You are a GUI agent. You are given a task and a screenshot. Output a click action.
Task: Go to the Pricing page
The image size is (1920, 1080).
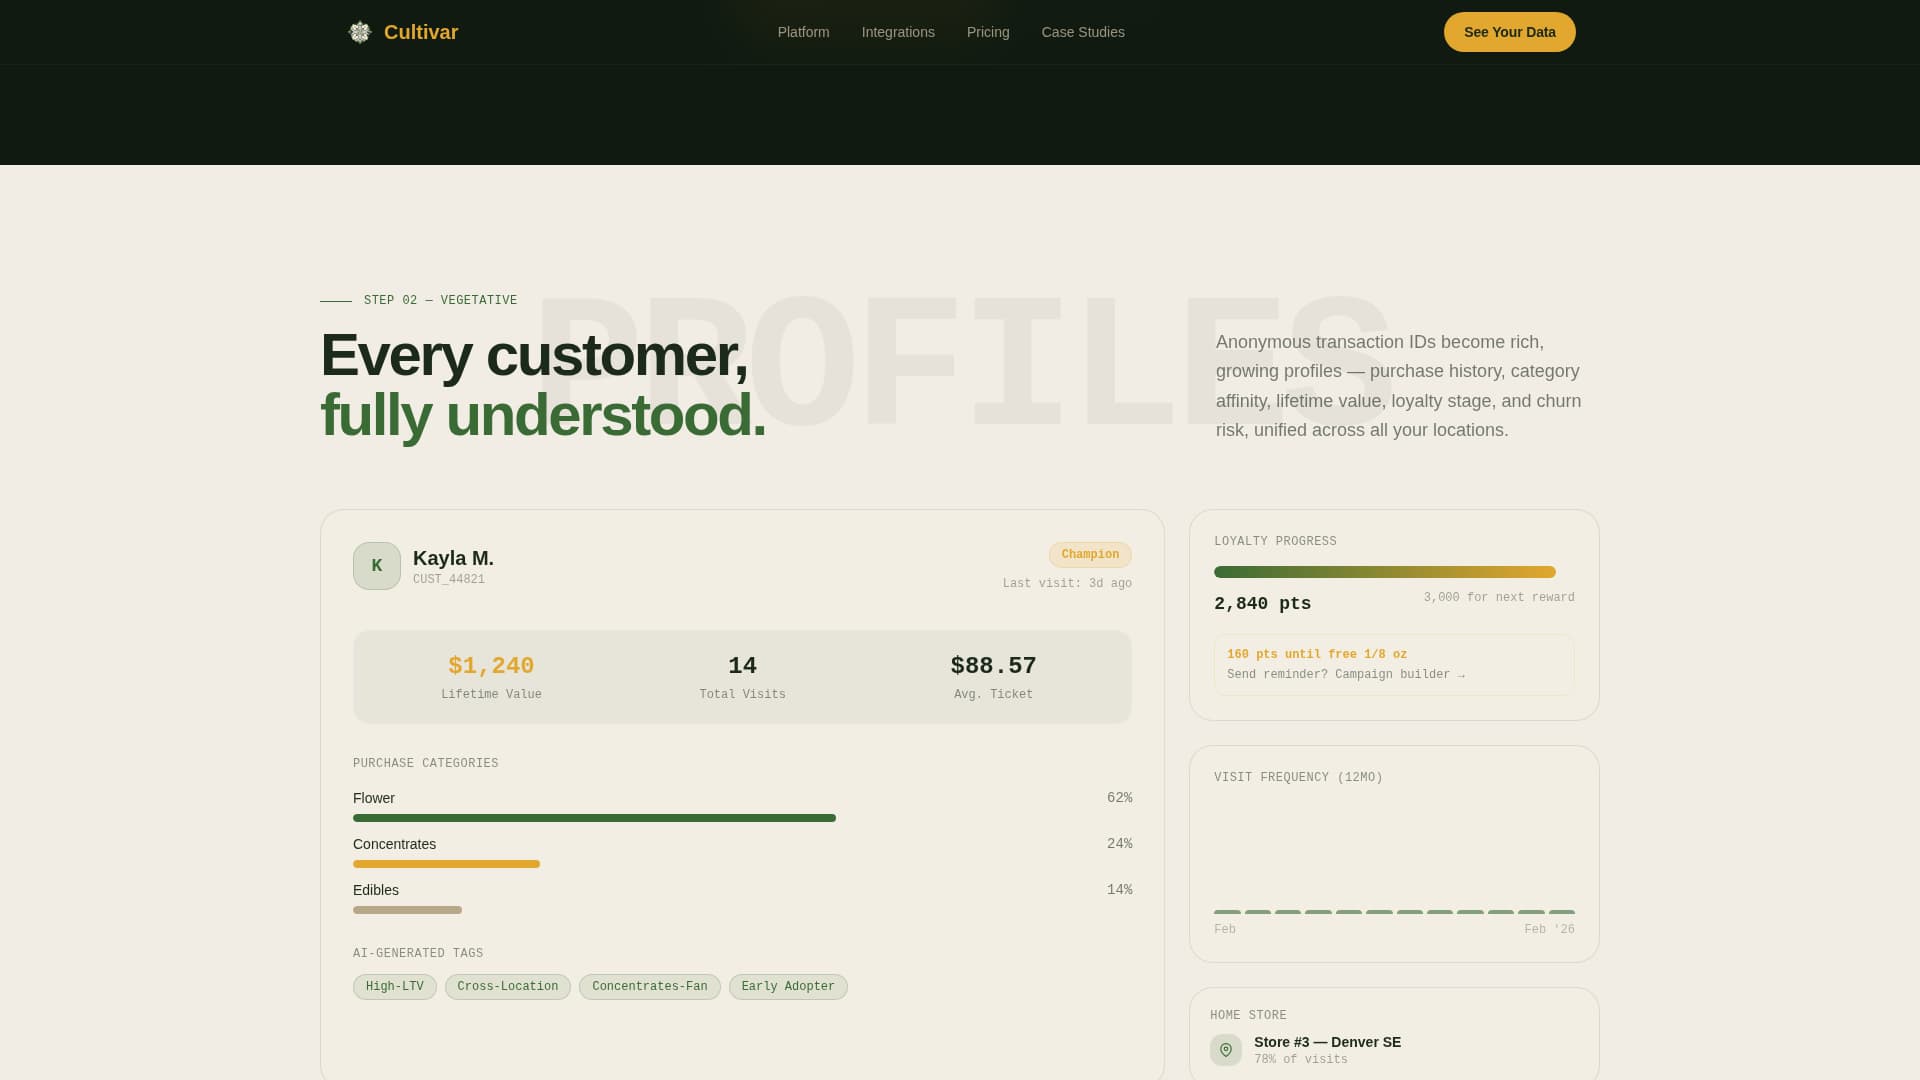click(x=988, y=32)
